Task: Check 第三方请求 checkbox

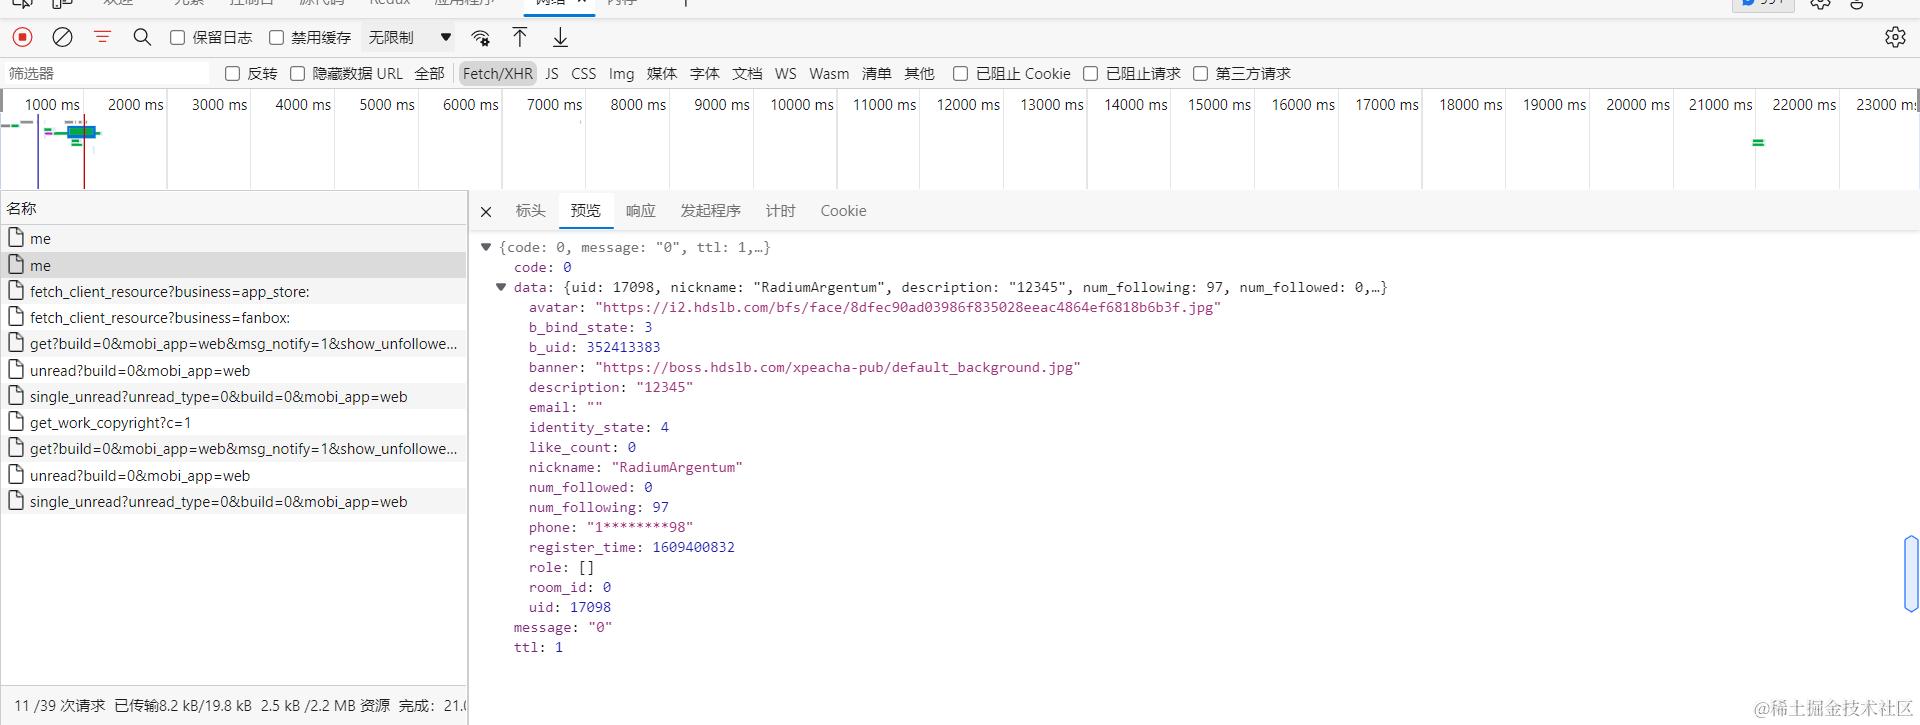Action: point(1201,73)
